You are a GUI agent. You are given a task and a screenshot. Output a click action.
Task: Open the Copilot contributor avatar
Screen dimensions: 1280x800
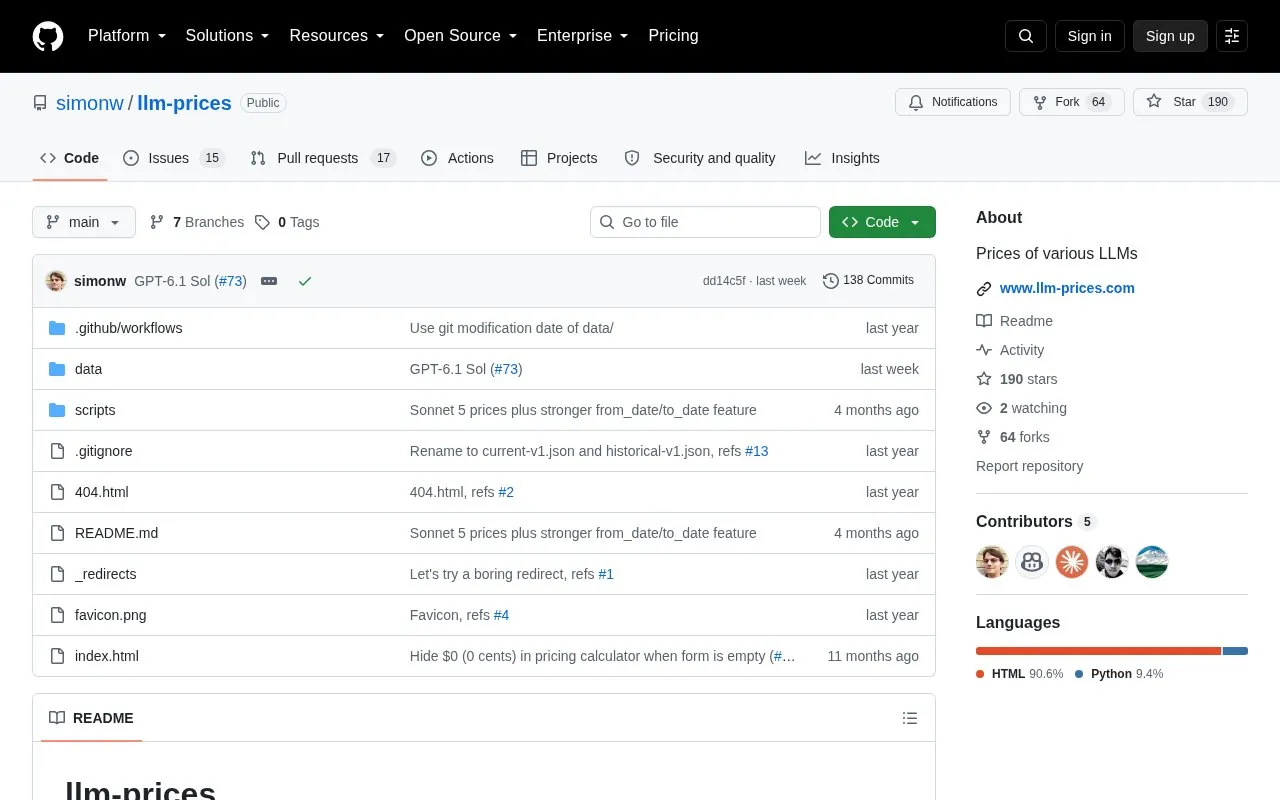(x=1032, y=562)
